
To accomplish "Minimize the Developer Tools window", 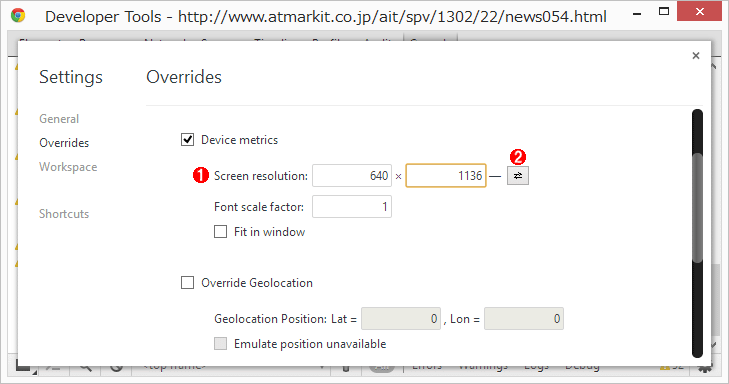I will coord(637,14).
